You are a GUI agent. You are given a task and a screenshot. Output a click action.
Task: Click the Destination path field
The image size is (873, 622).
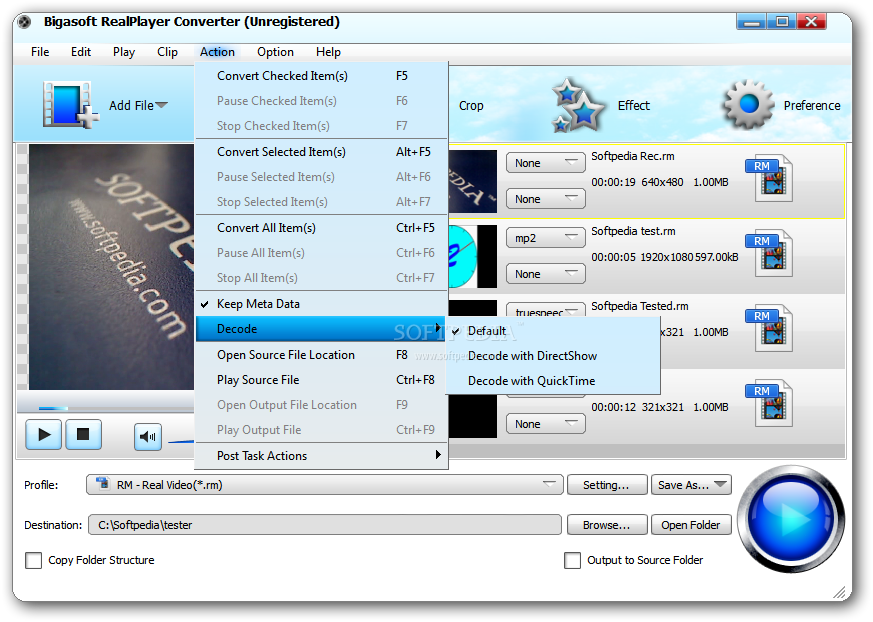[x=325, y=525]
